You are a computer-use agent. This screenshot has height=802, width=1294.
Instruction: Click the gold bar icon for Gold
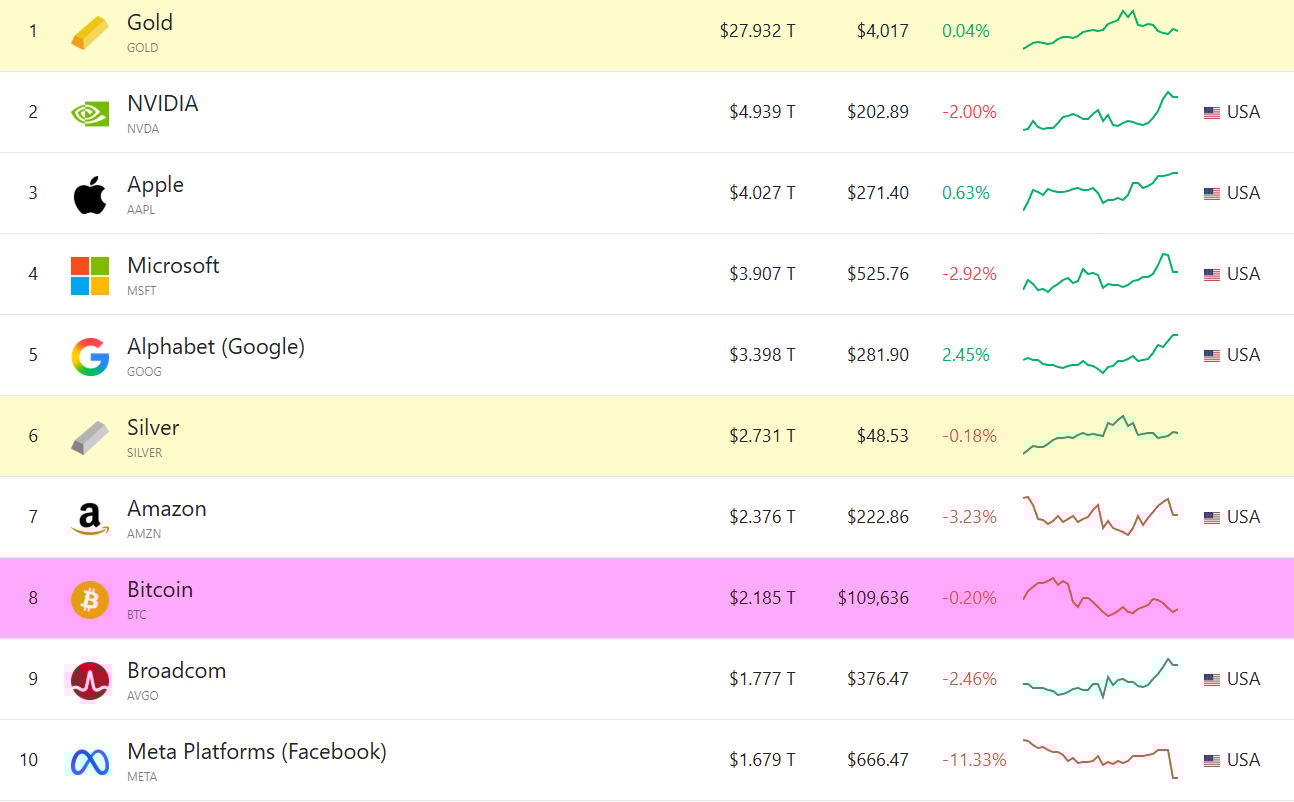pos(88,31)
